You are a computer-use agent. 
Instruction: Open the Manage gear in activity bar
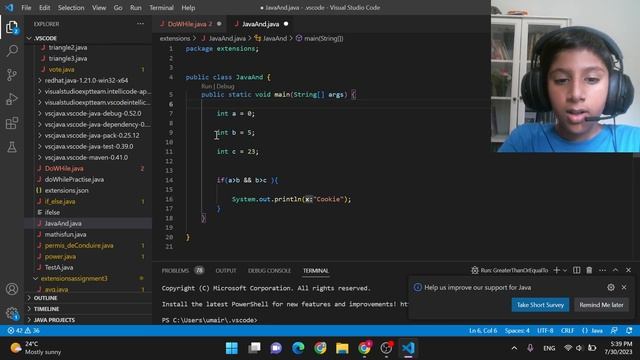(x=12, y=313)
